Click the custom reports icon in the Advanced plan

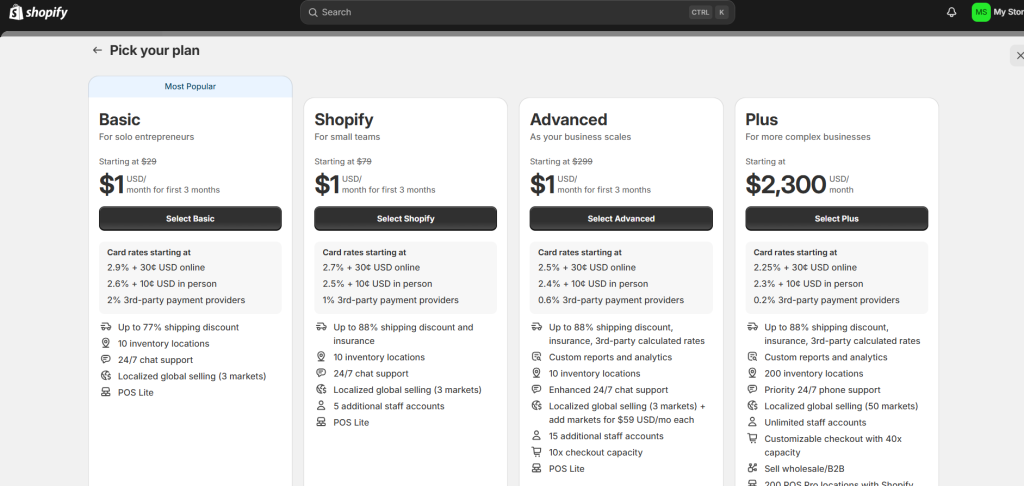tap(537, 357)
